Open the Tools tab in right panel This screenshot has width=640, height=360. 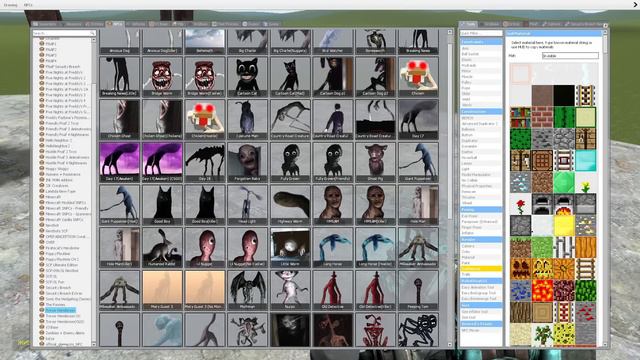(x=469, y=24)
